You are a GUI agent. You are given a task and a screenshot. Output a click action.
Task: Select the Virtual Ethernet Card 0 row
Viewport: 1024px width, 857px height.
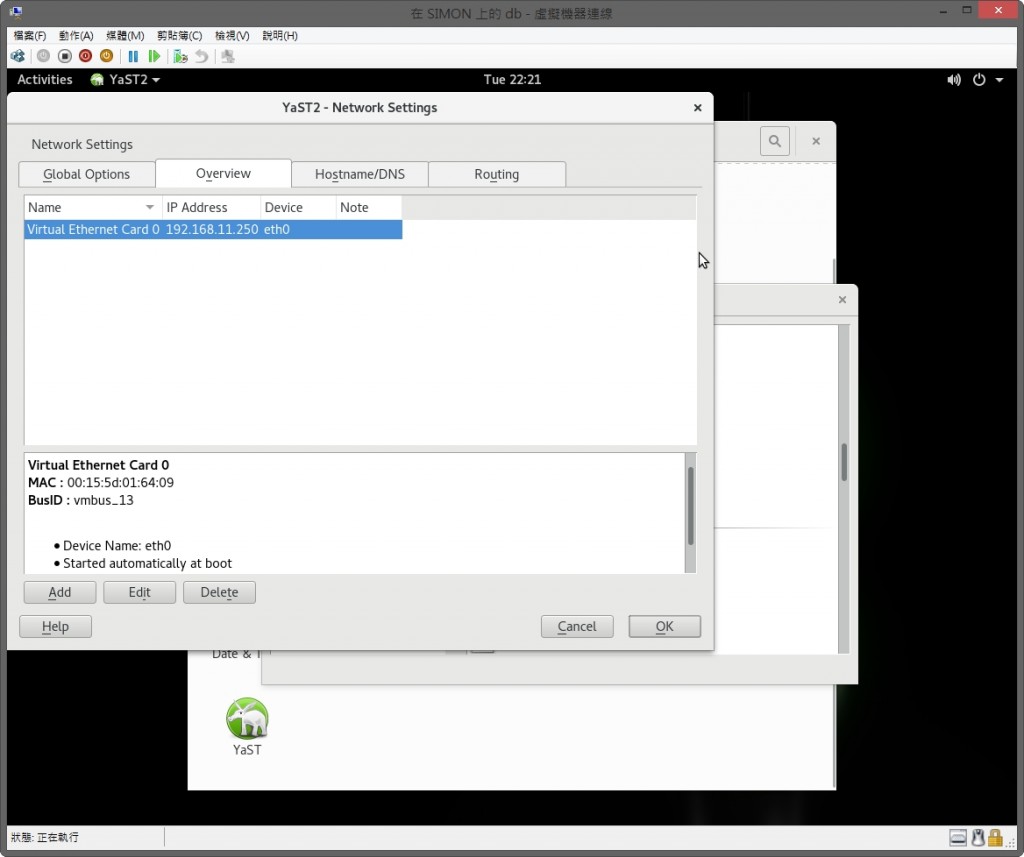213,229
